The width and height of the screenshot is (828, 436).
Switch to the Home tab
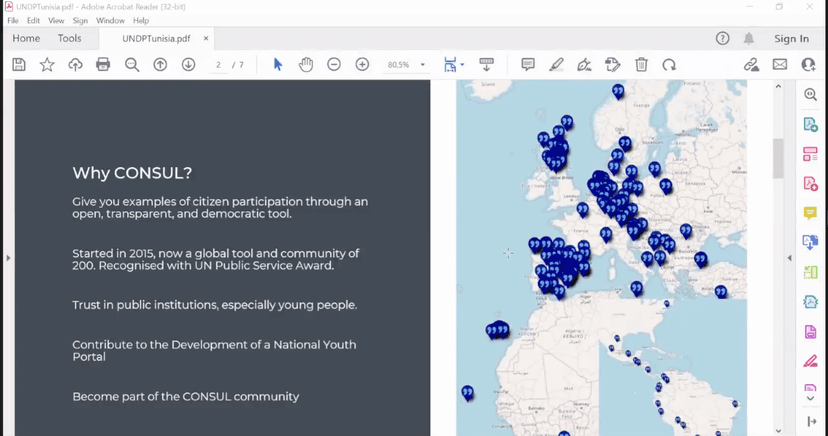26,39
